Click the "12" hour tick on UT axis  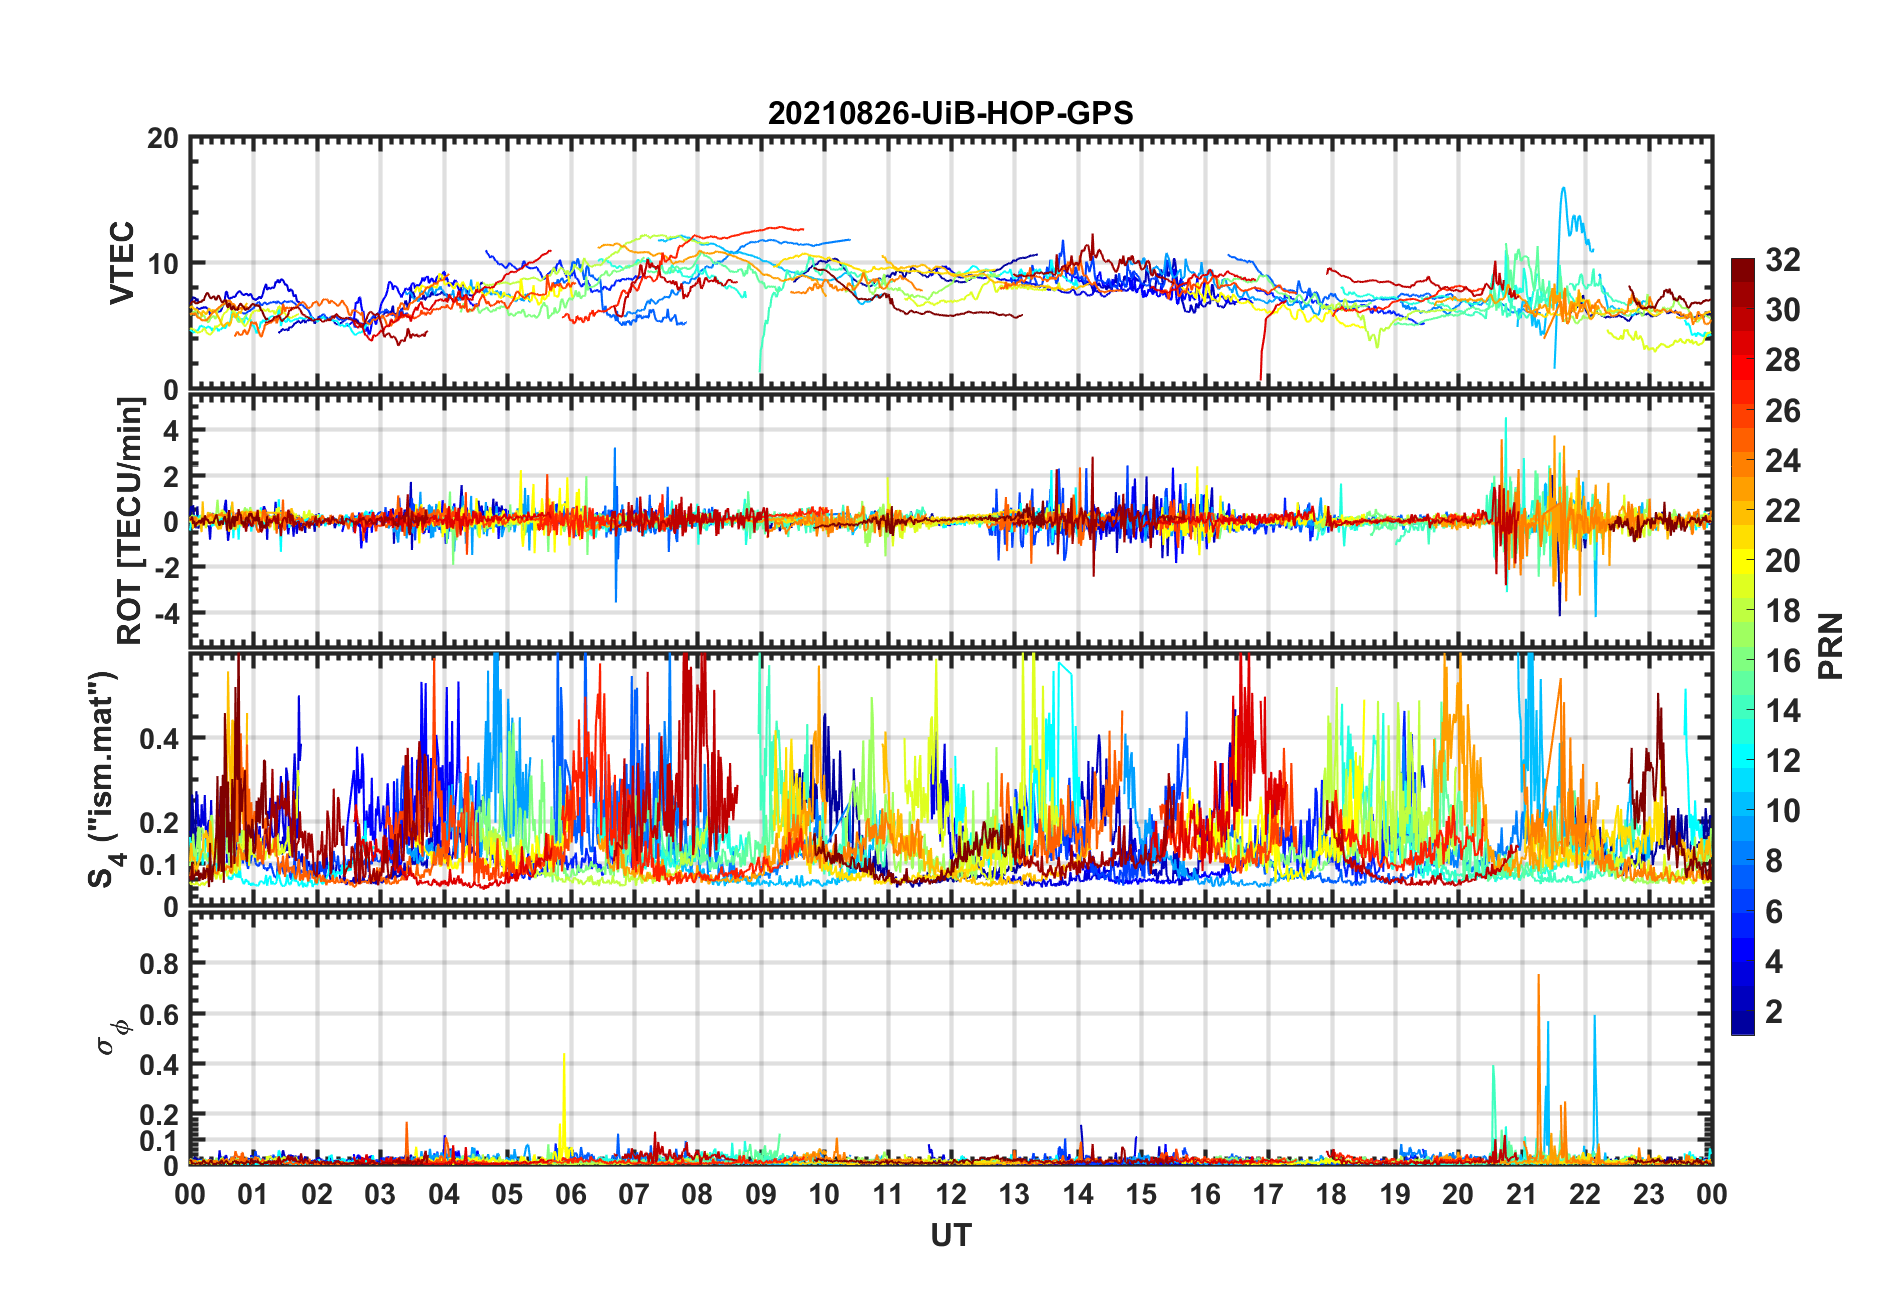951,1194
